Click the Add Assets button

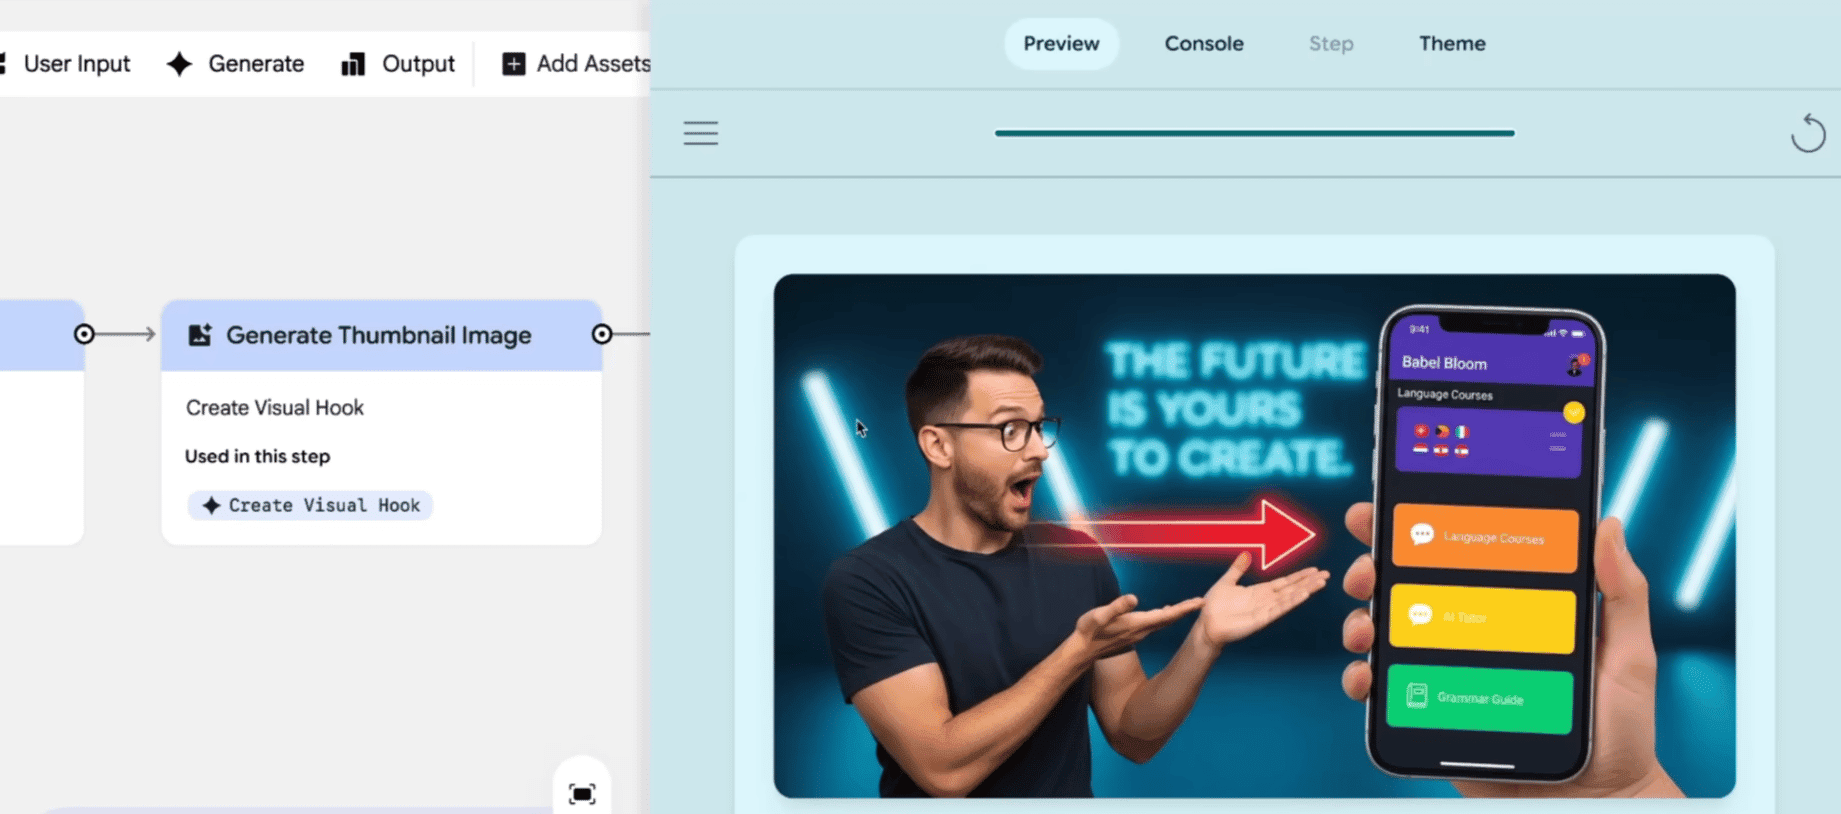pyautogui.click(x=576, y=64)
